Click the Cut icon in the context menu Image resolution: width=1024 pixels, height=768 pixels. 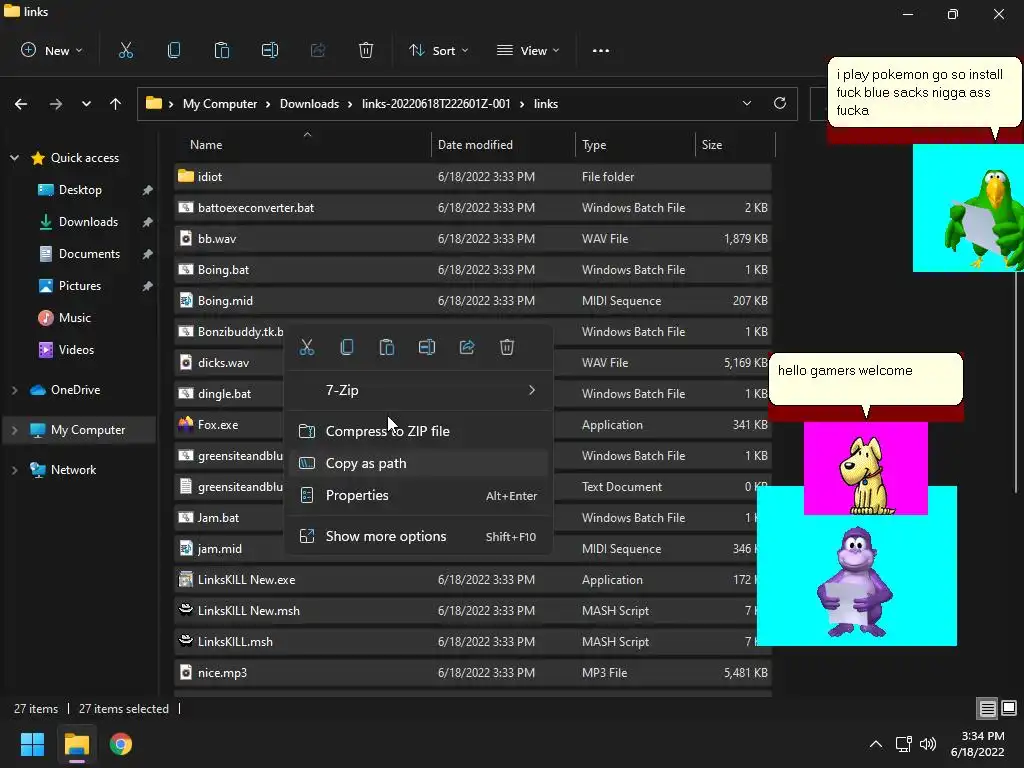pyautogui.click(x=307, y=347)
